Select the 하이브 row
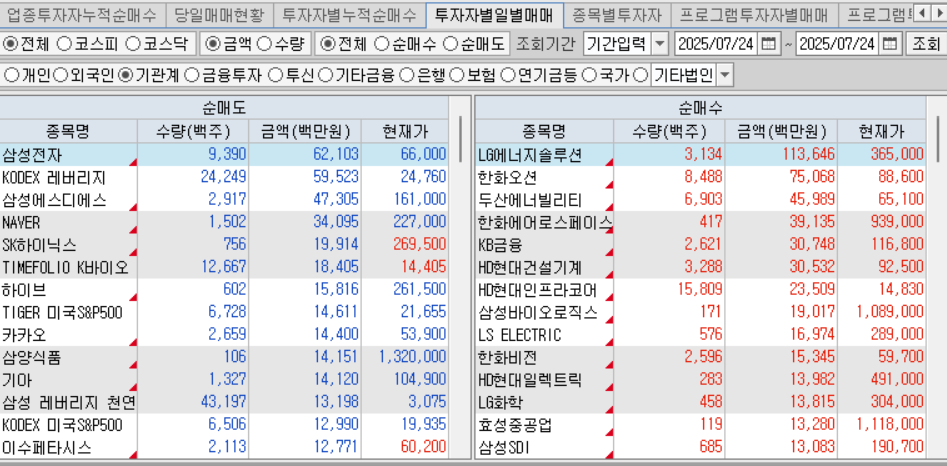The width and height of the screenshot is (947, 466). coord(224,290)
